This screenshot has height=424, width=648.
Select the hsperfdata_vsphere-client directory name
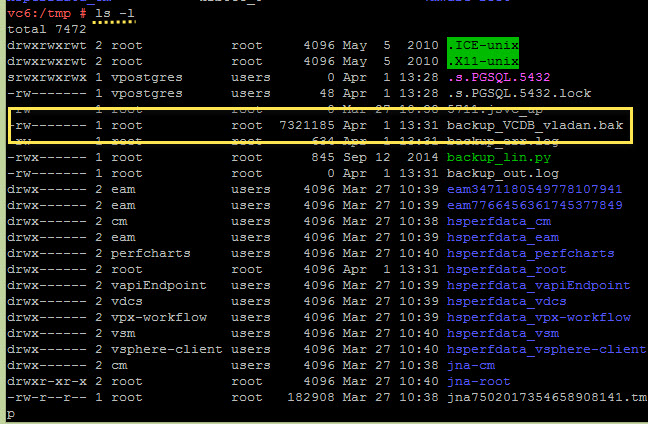[x=546, y=350]
